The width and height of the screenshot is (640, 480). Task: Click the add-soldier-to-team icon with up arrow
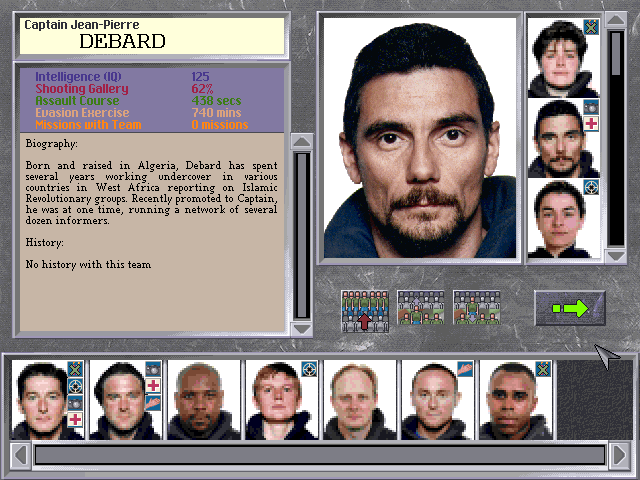(x=420, y=307)
